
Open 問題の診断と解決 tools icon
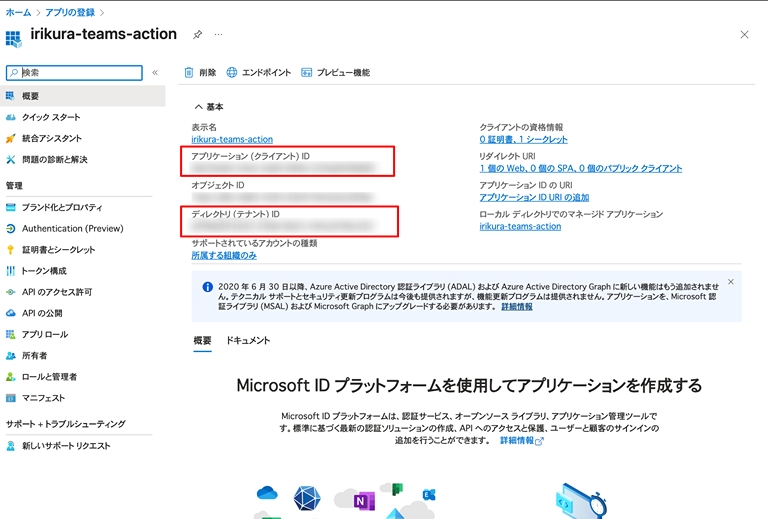pyautogui.click(x=10, y=159)
